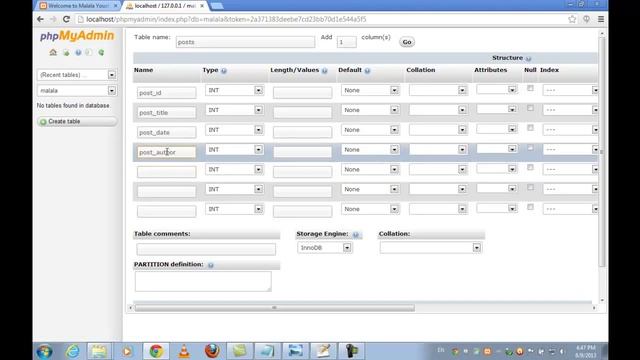This screenshot has width=640, height=360.
Task: Launch Internet Explorer from taskbar
Action: 73,351
